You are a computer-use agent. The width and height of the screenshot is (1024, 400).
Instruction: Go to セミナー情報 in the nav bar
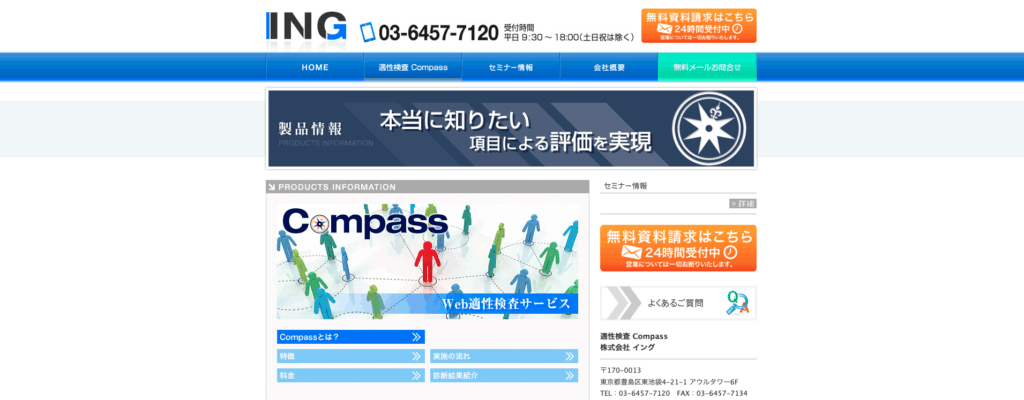pyautogui.click(x=511, y=67)
